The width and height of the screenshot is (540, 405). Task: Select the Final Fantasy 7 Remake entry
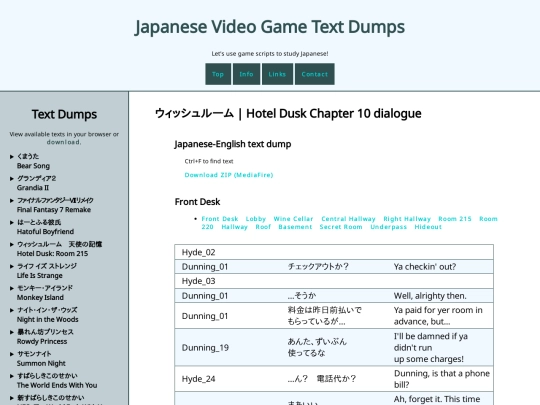55,205
